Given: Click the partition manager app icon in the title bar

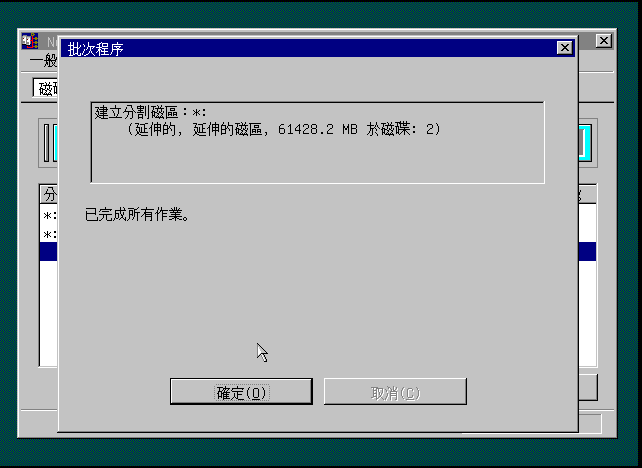Looking at the screenshot, I should pos(30,41).
